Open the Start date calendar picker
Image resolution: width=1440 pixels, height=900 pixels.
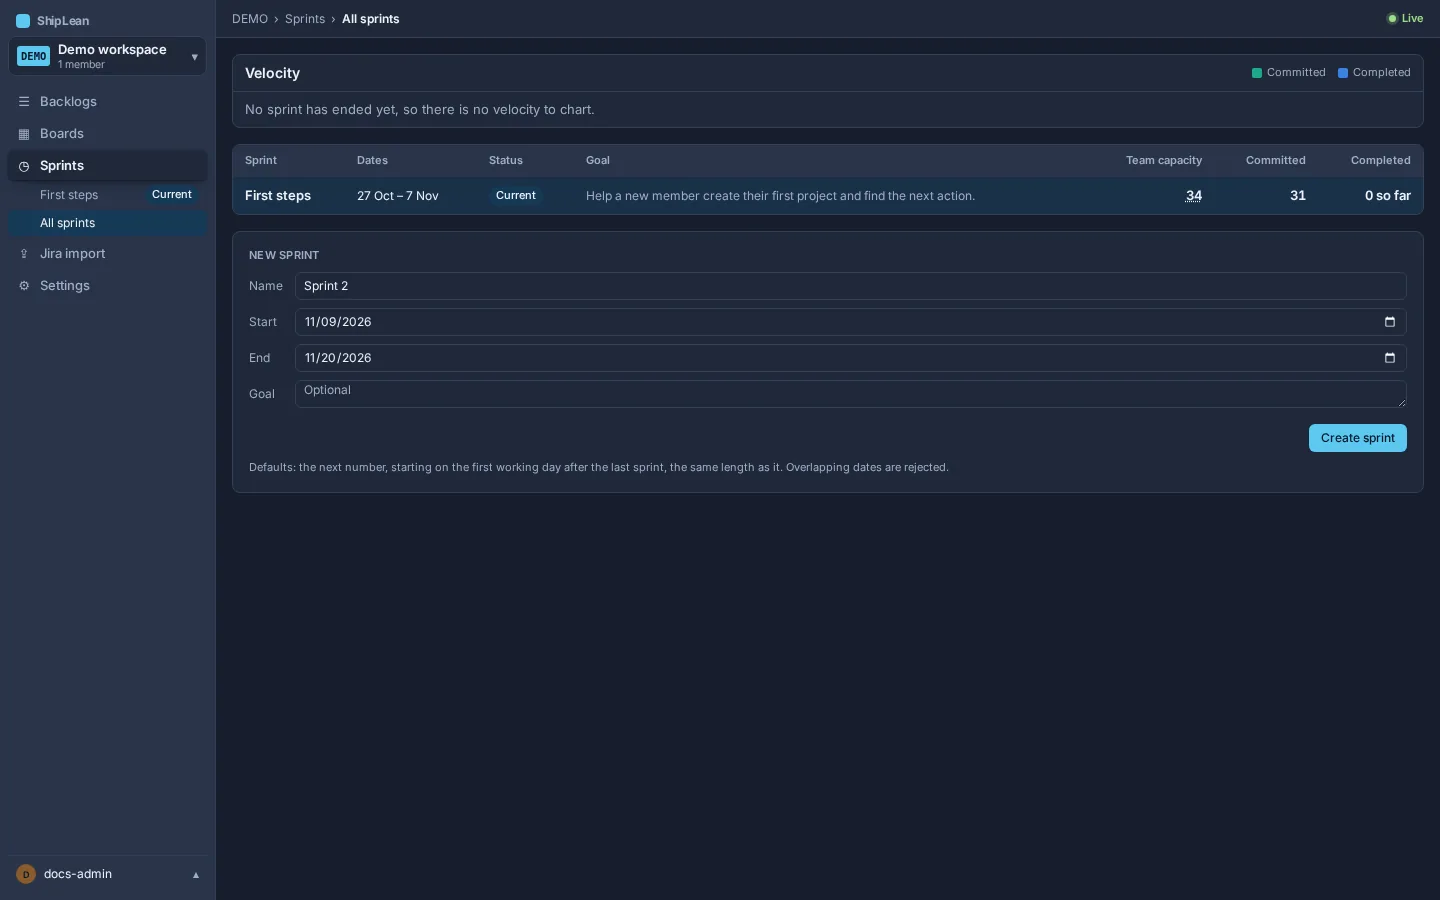click(x=1389, y=322)
